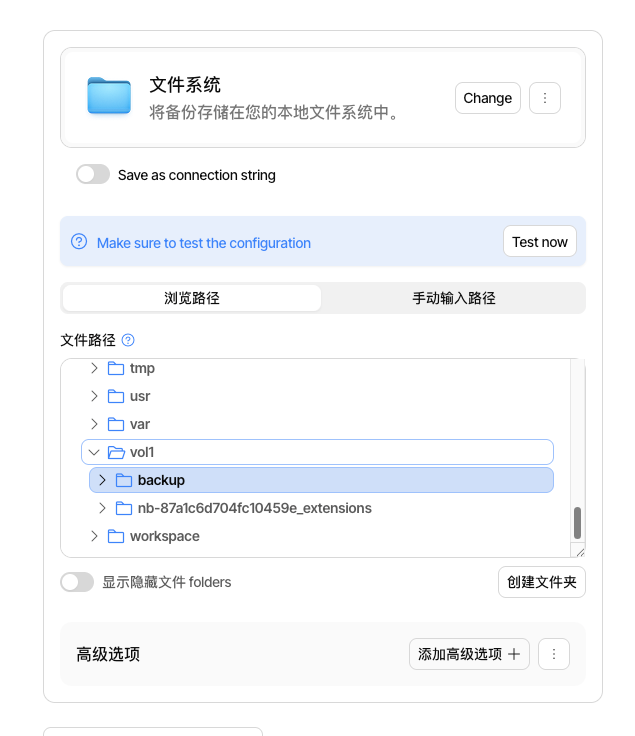Open the three-dot menu next to Change
Screen dimensions: 635x736
click(x=544, y=98)
